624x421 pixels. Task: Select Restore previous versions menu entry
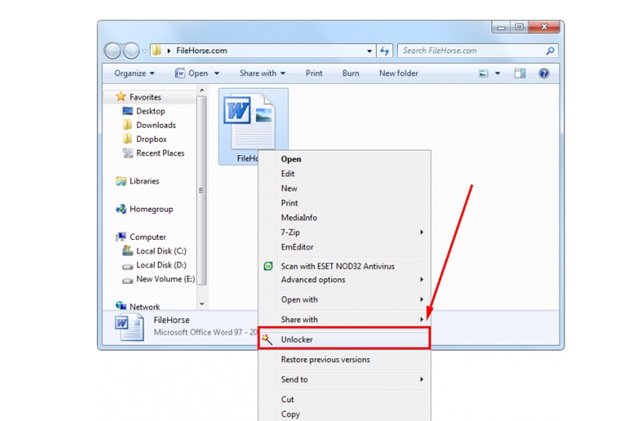pyautogui.click(x=325, y=359)
